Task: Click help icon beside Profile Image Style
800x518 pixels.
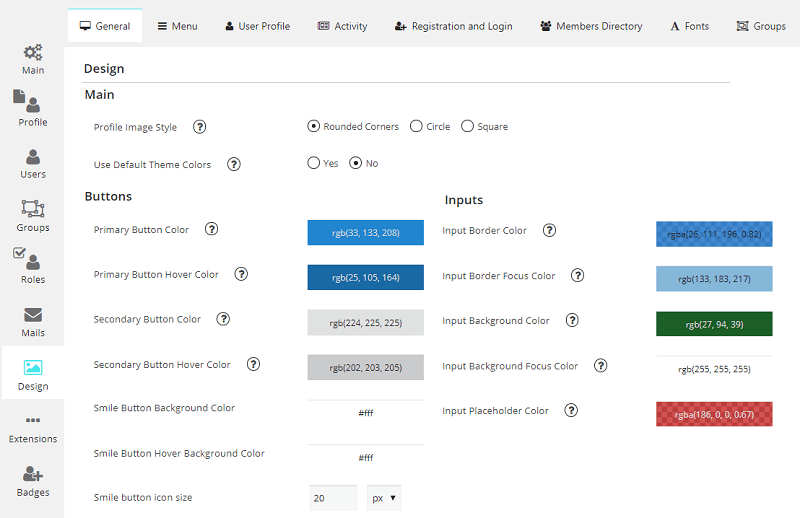Action: [x=200, y=127]
